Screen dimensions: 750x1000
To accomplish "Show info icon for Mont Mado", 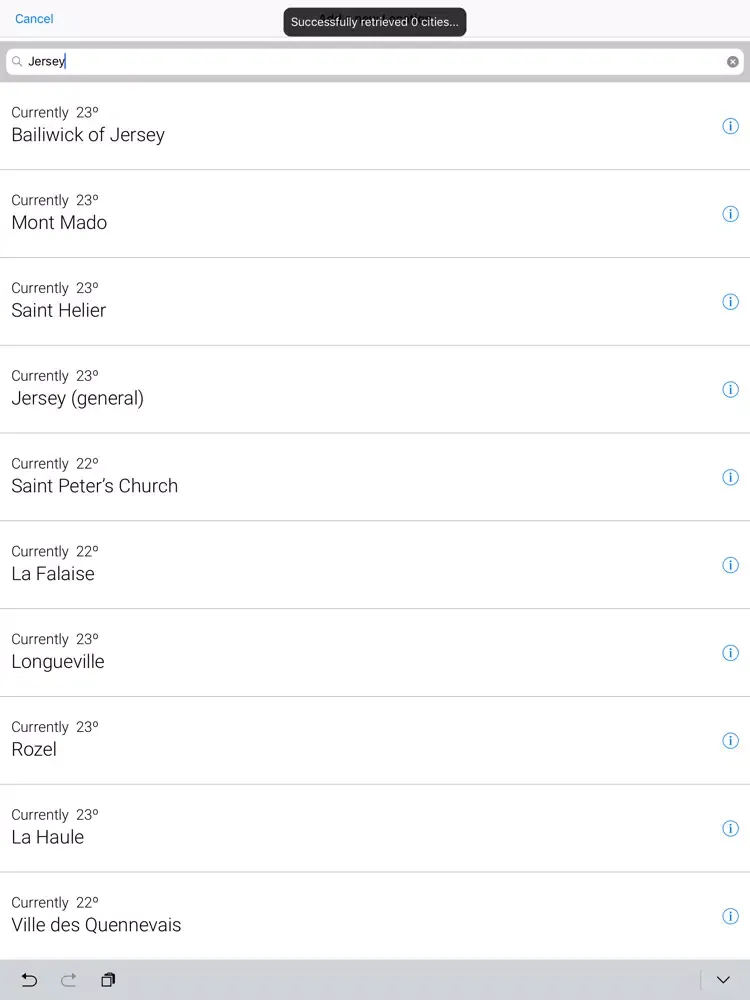I will [730, 214].
